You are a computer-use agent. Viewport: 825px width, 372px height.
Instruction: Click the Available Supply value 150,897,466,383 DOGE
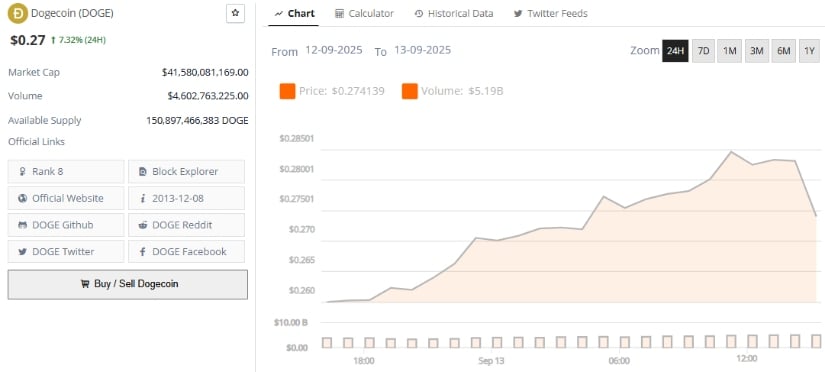[197, 120]
